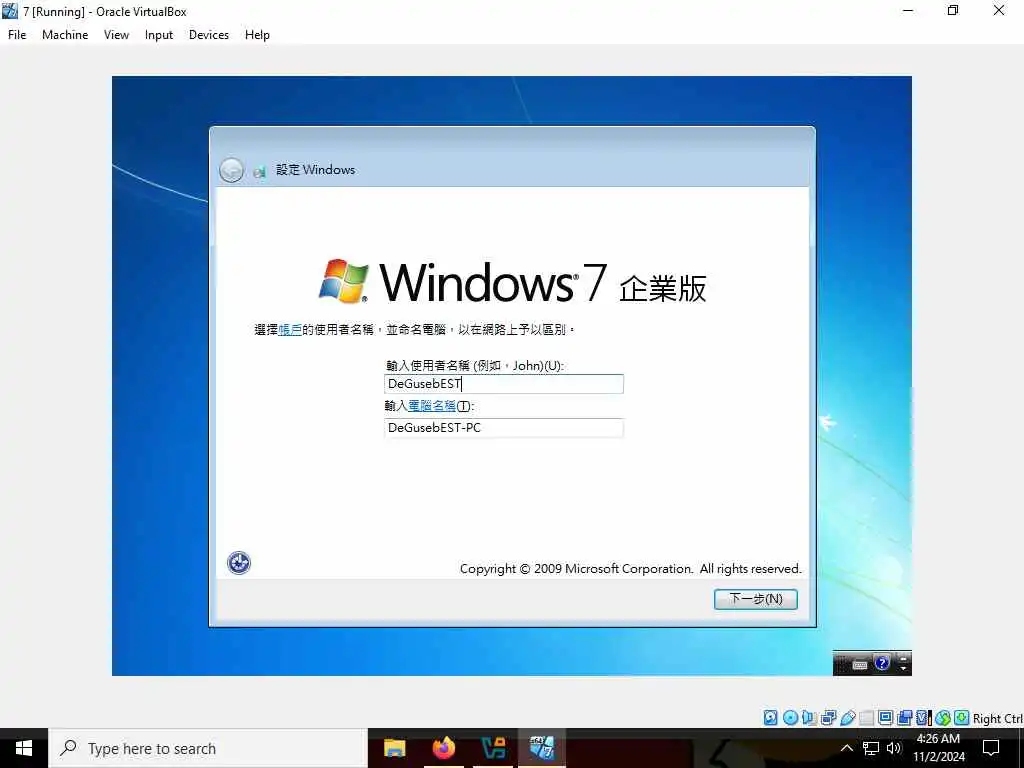The width and height of the screenshot is (1024, 768).
Task: Click the mouse integration globe indicator icon
Action: [x=942, y=718]
